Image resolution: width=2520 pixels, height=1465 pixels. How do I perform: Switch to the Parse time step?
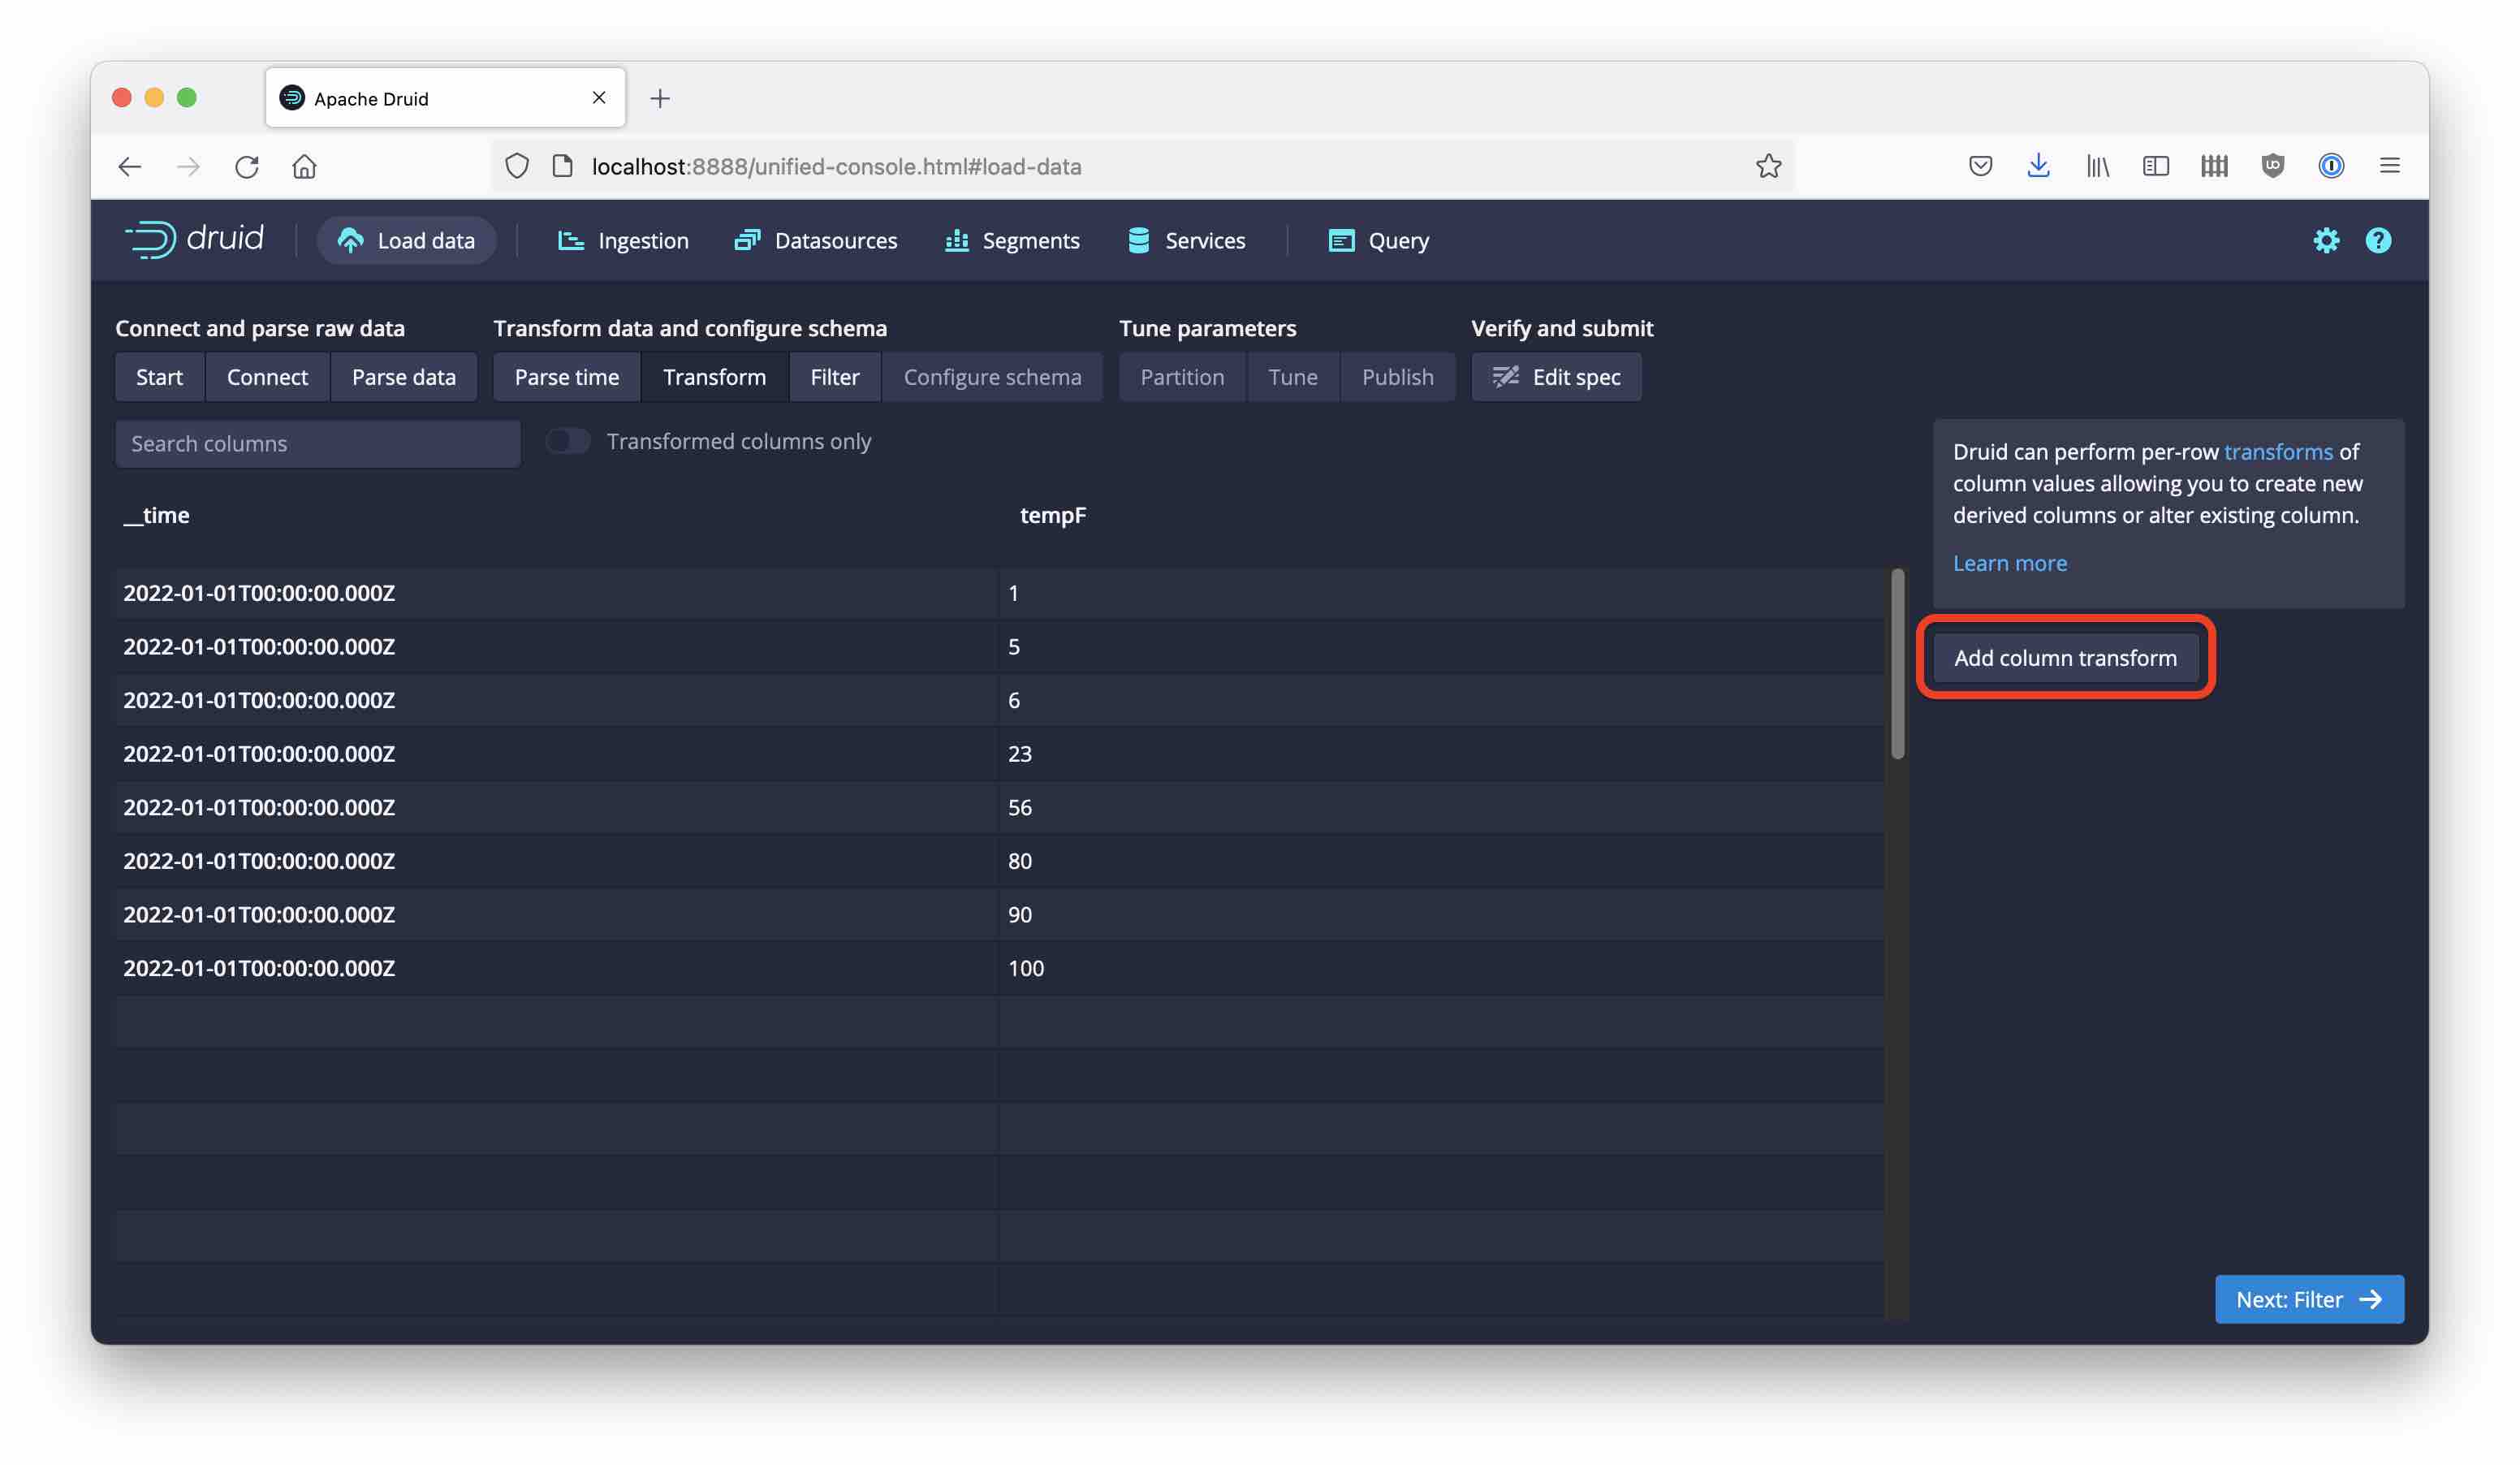coord(566,377)
